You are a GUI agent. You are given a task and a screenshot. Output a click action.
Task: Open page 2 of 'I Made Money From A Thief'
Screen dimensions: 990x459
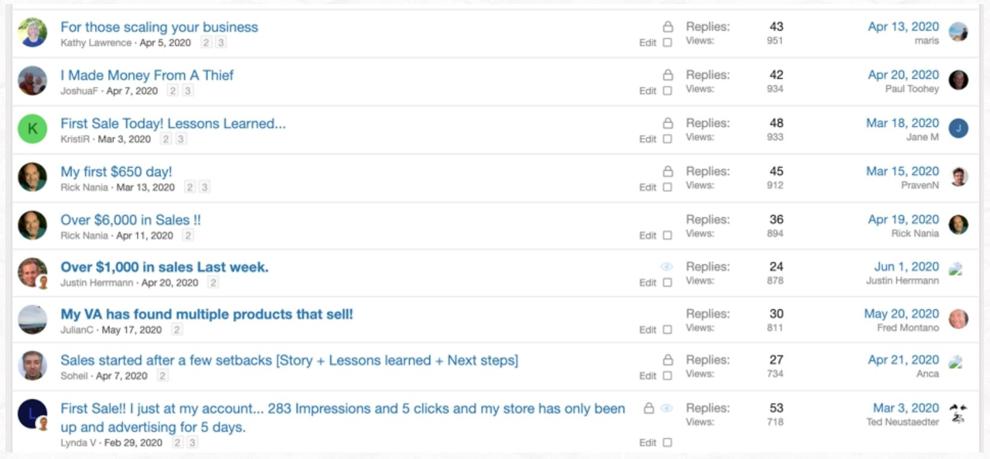pyautogui.click(x=172, y=91)
